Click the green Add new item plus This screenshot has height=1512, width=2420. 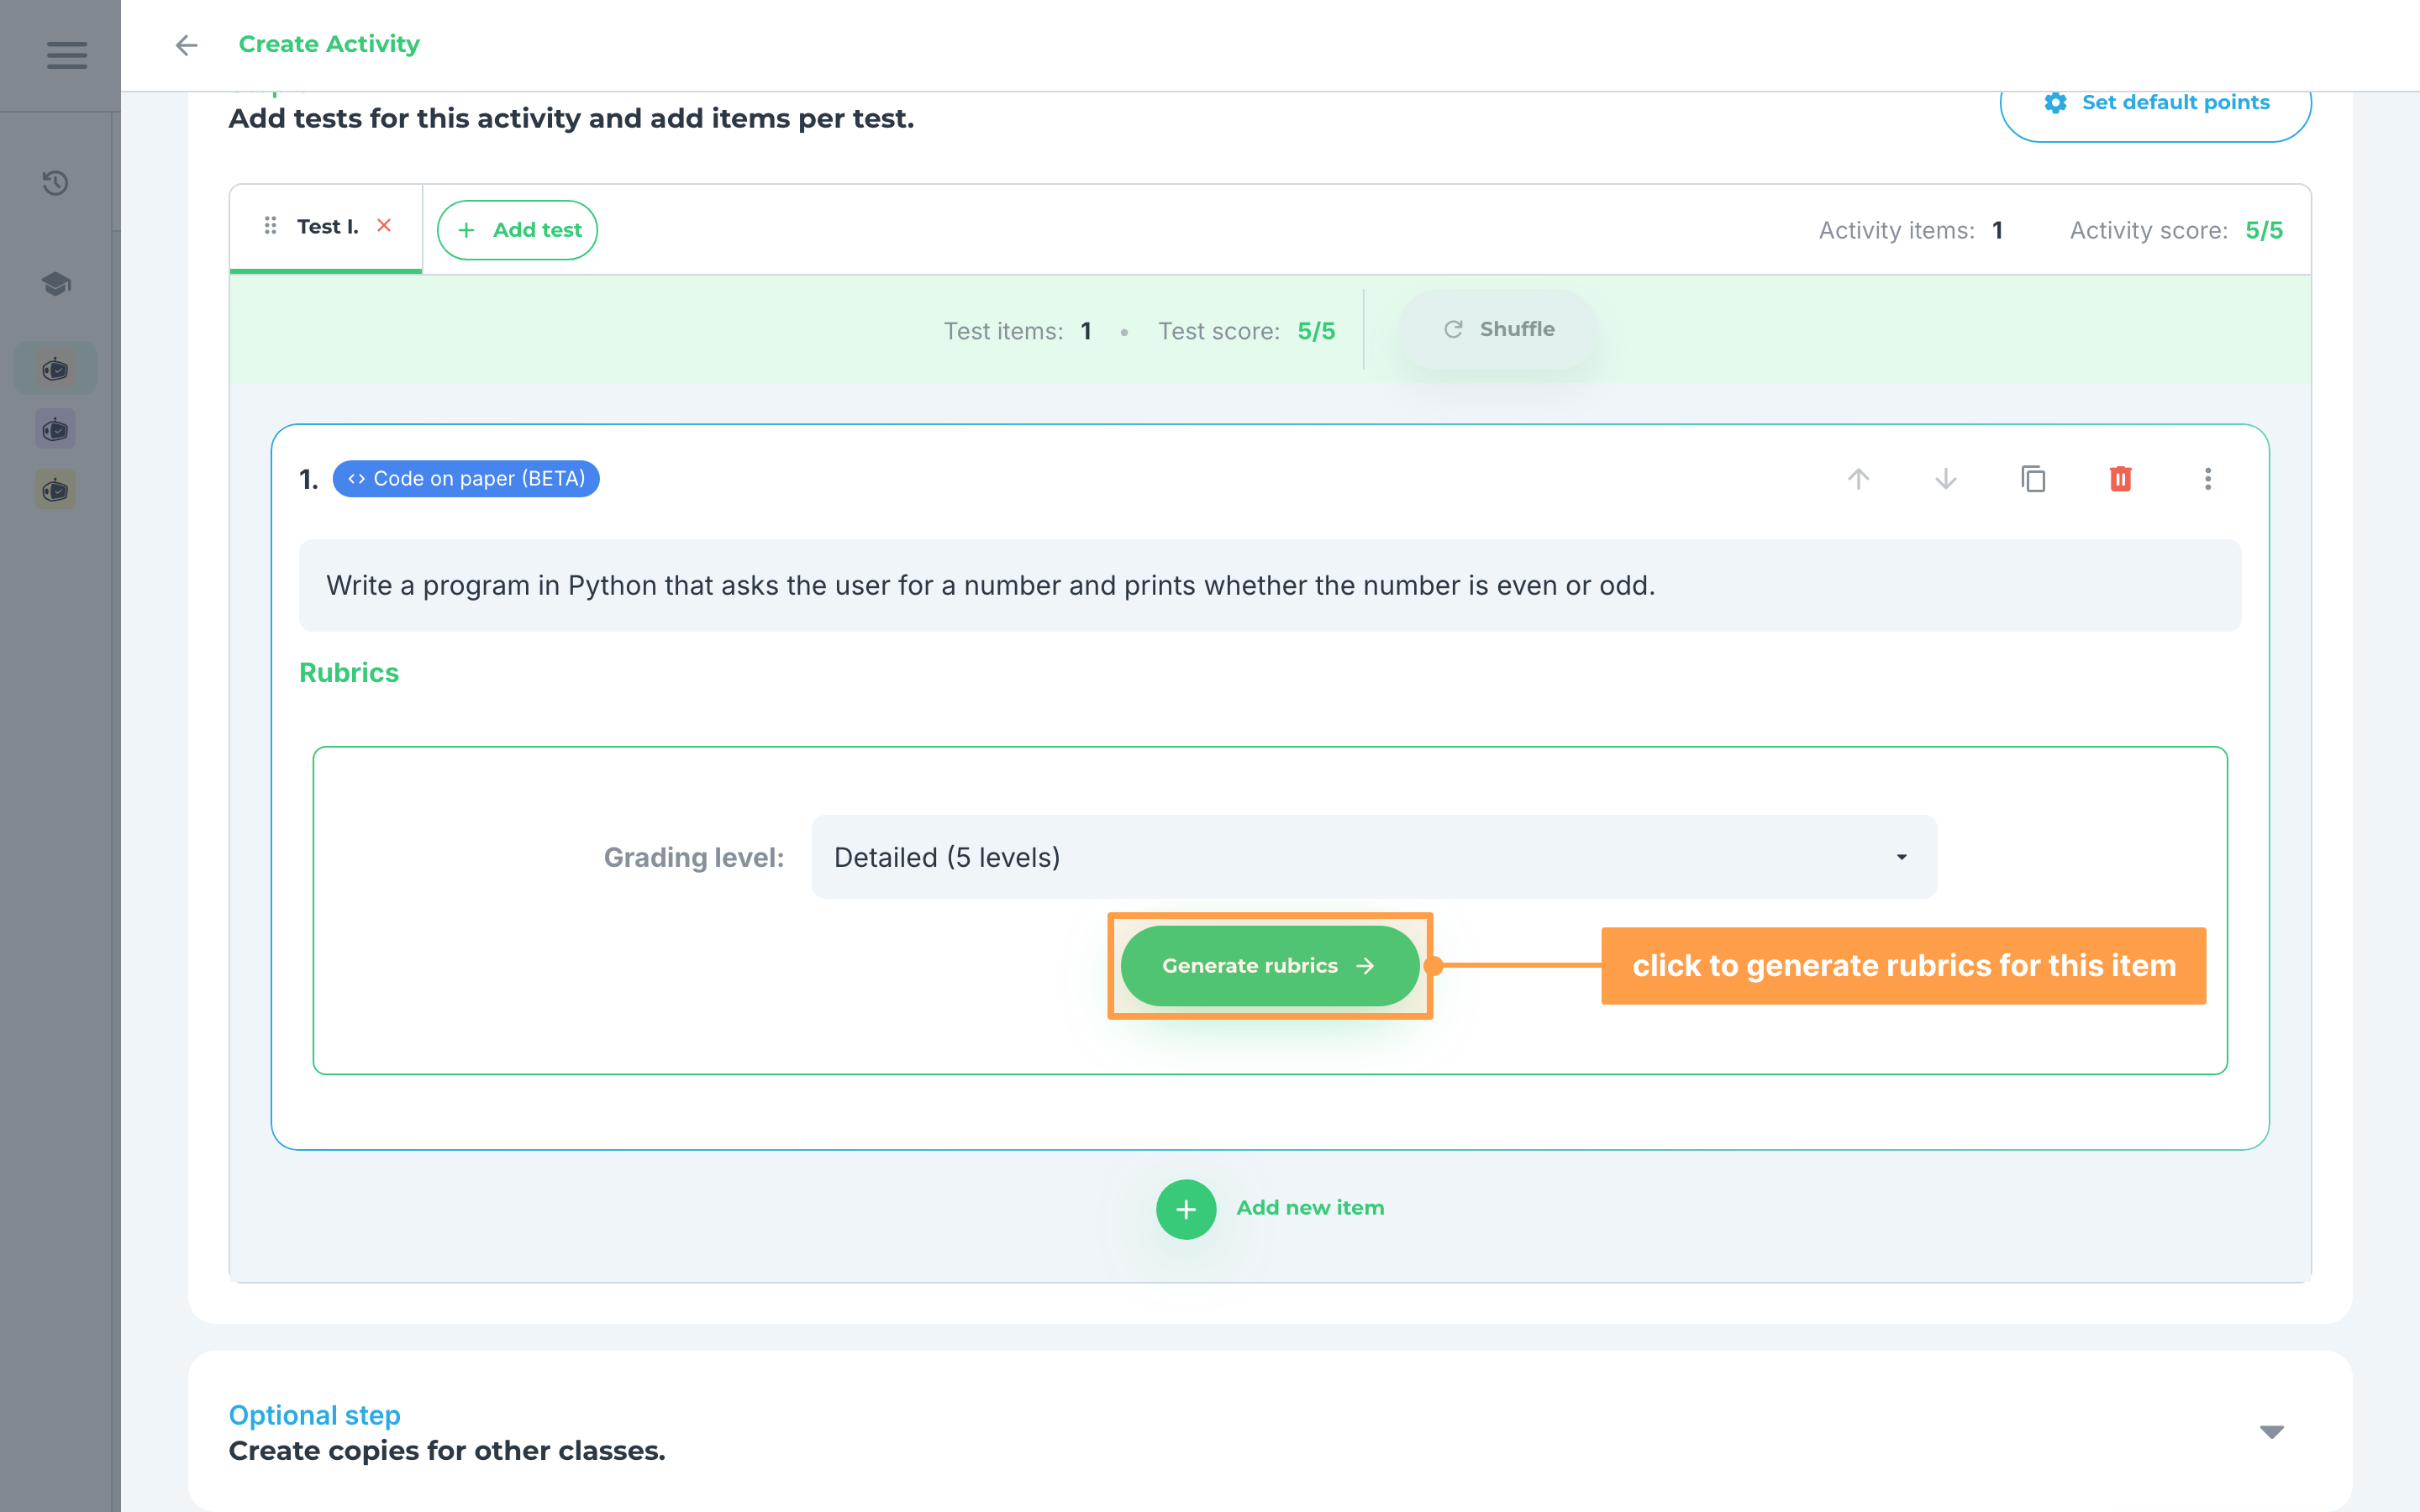coord(1186,1209)
